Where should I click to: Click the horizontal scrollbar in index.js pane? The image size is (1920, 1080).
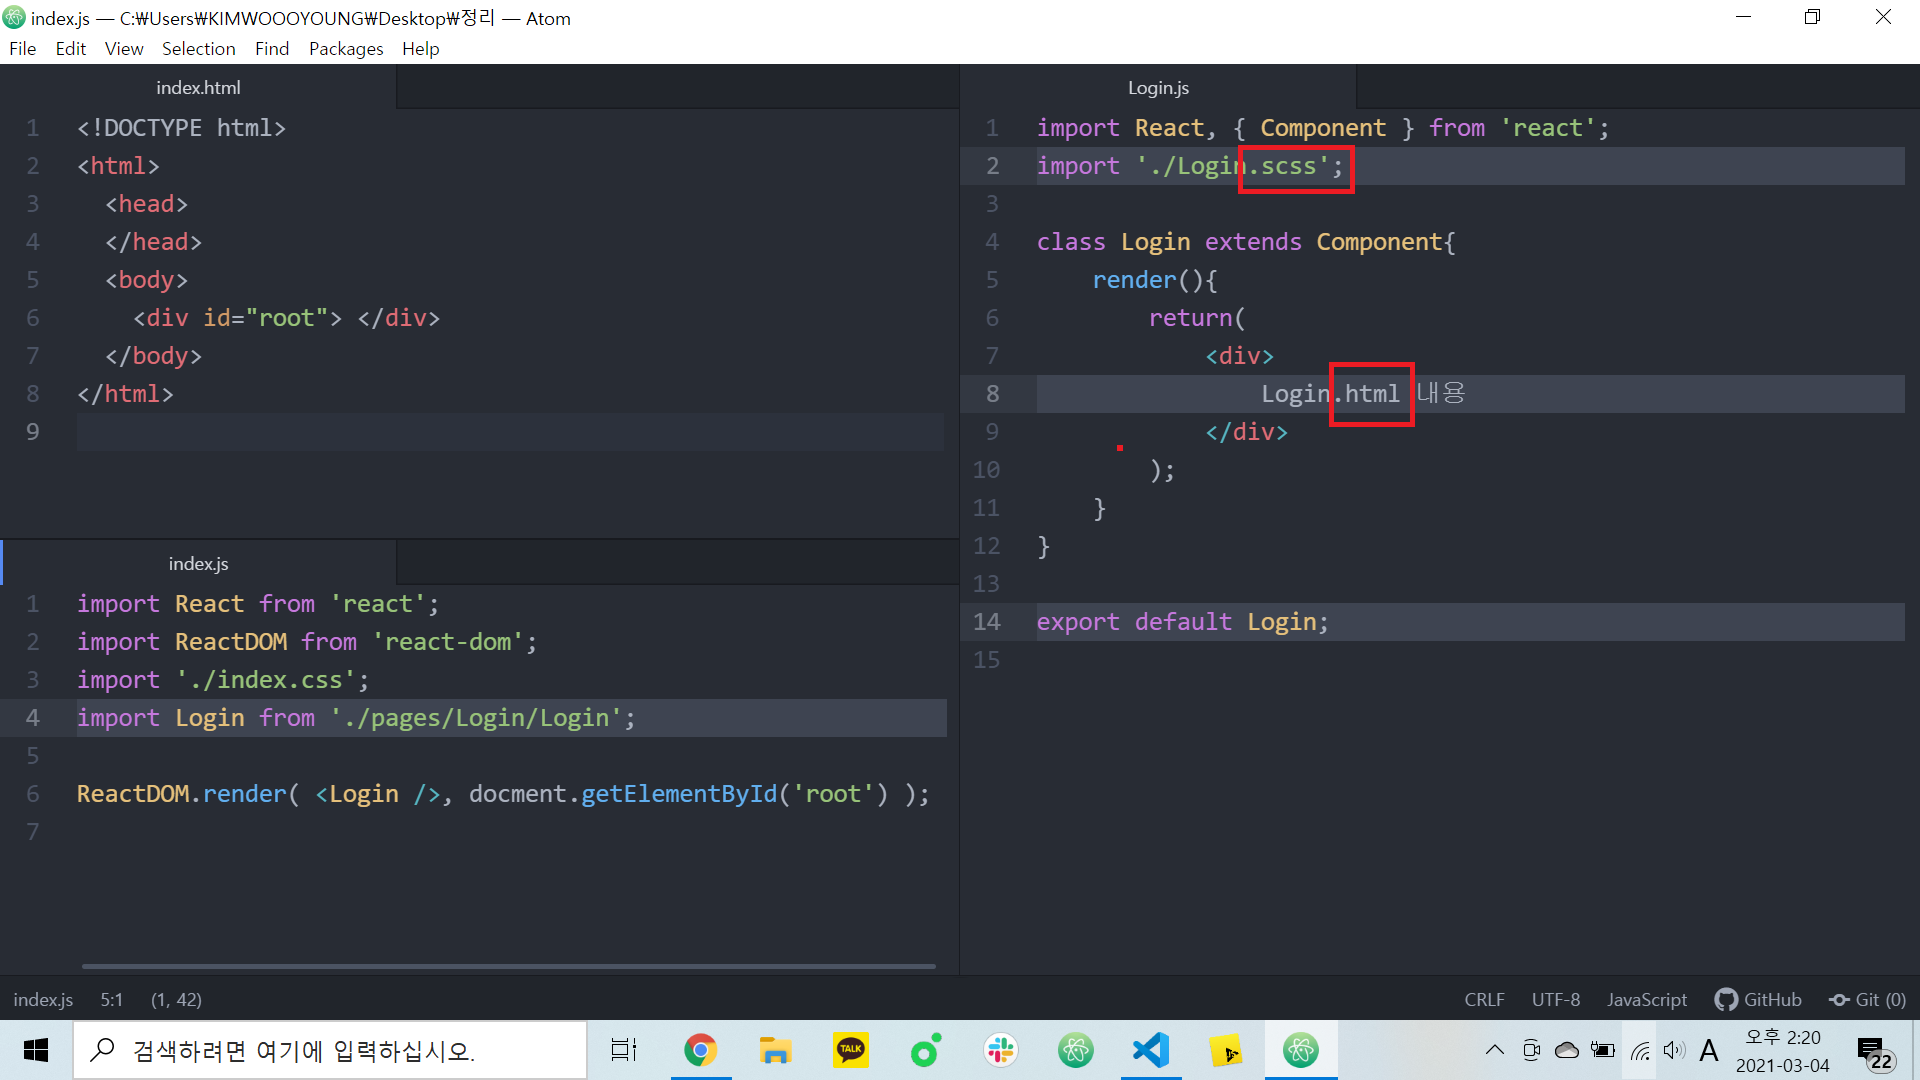point(508,966)
